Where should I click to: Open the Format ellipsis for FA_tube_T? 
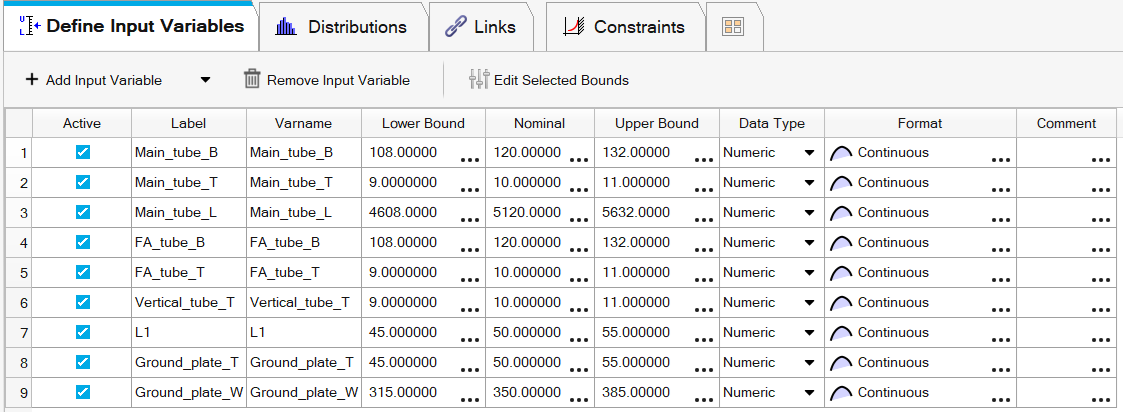pyautogui.click(x=1001, y=280)
